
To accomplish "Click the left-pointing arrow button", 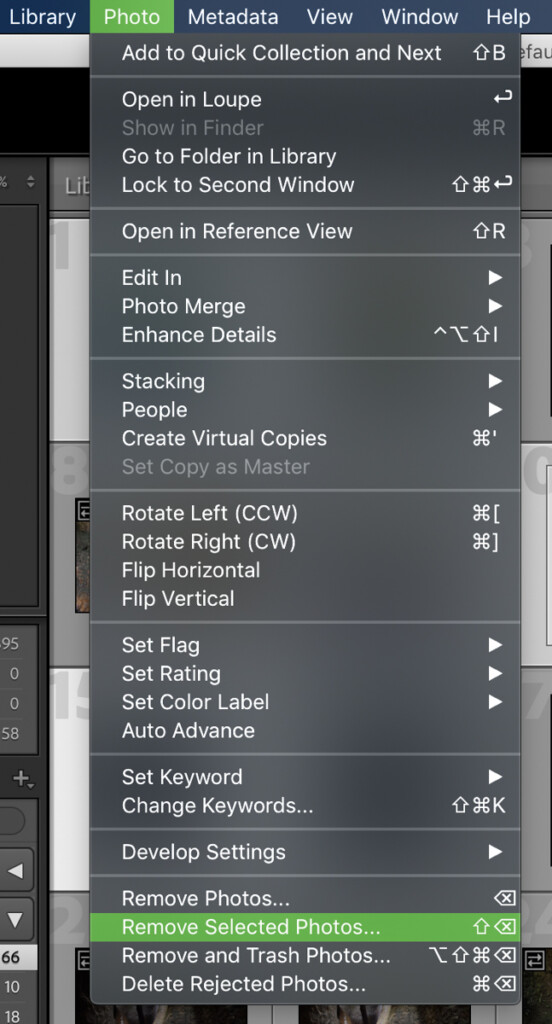I will click(x=16, y=871).
